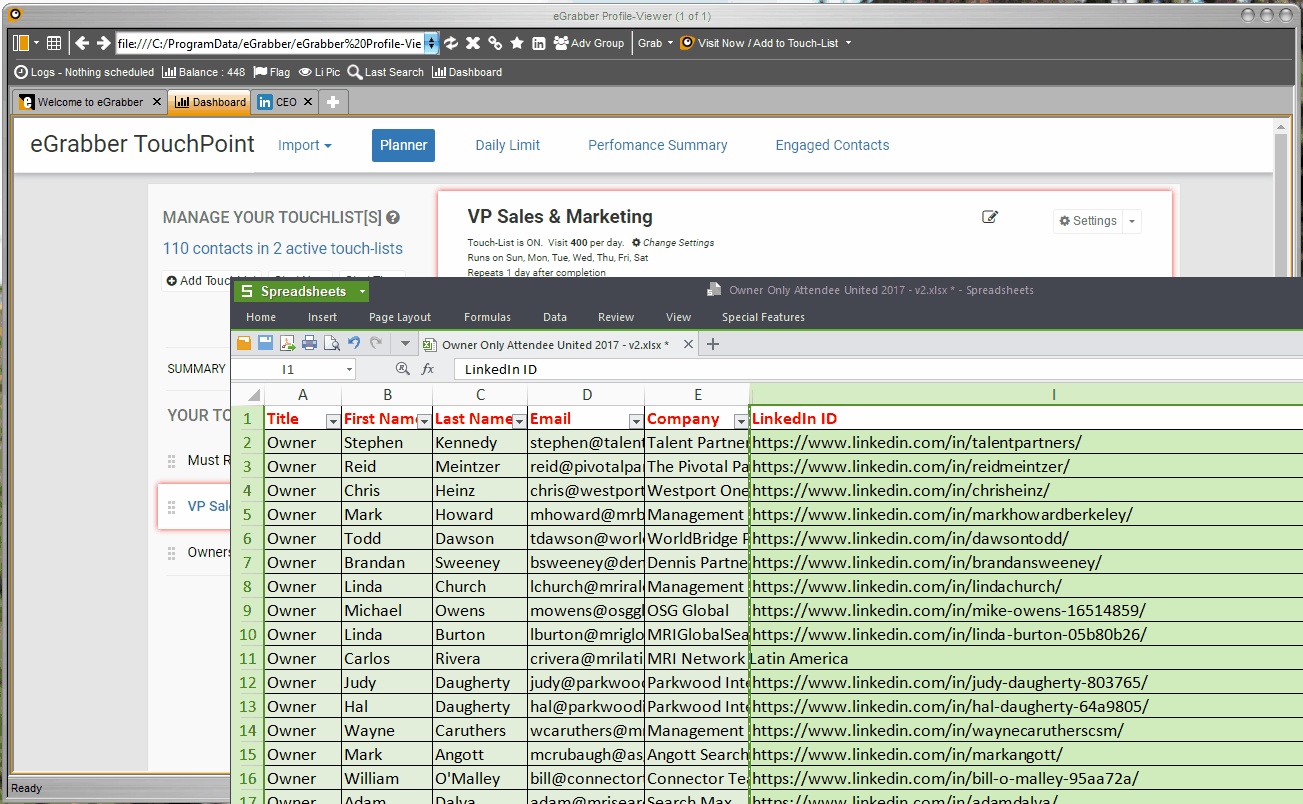Click the grid view icon in eGrabber toolbar
1303x804 pixels.
[54, 43]
